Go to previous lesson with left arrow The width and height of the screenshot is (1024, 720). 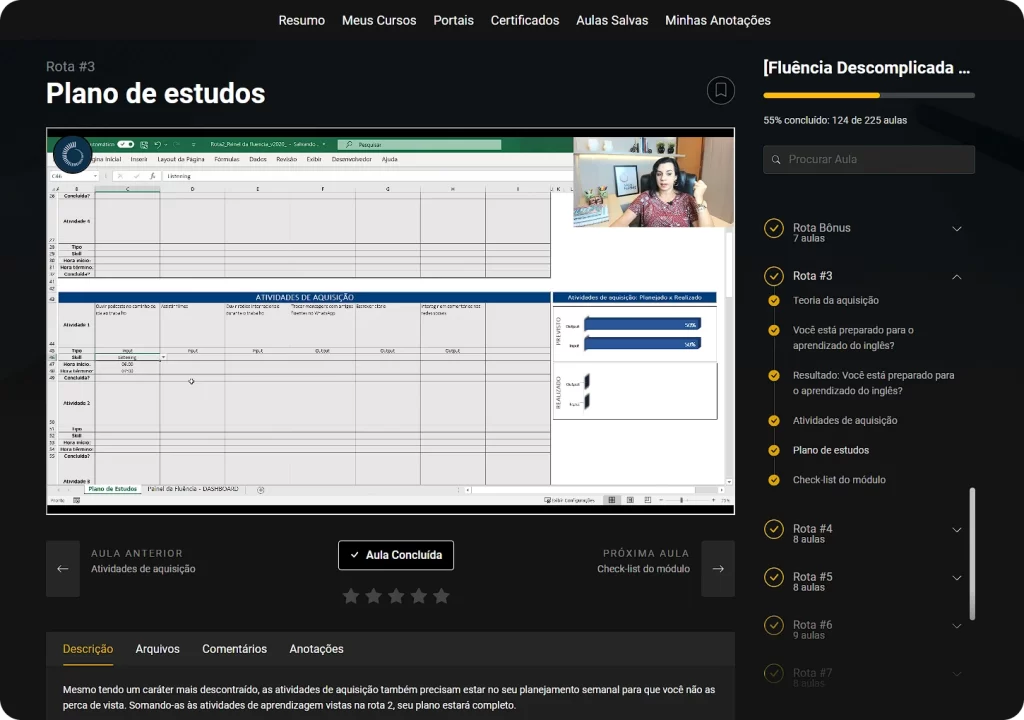(63, 568)
